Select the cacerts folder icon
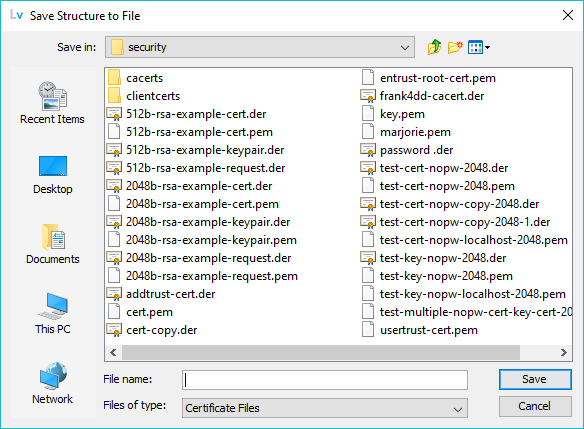 coord(114,78)
